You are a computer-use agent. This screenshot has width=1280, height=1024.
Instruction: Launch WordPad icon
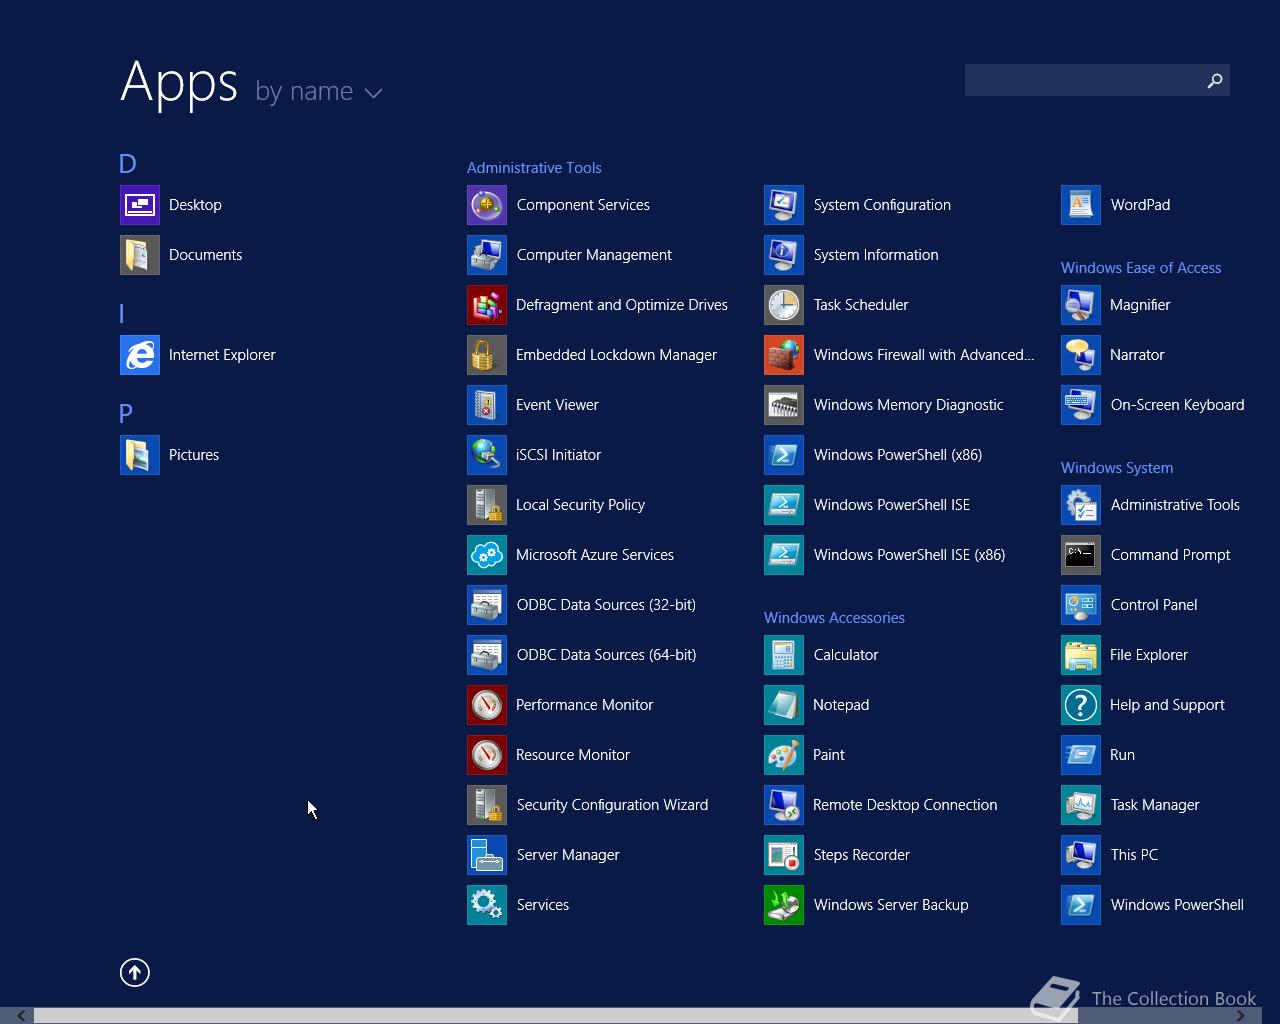coord(1081,205)
